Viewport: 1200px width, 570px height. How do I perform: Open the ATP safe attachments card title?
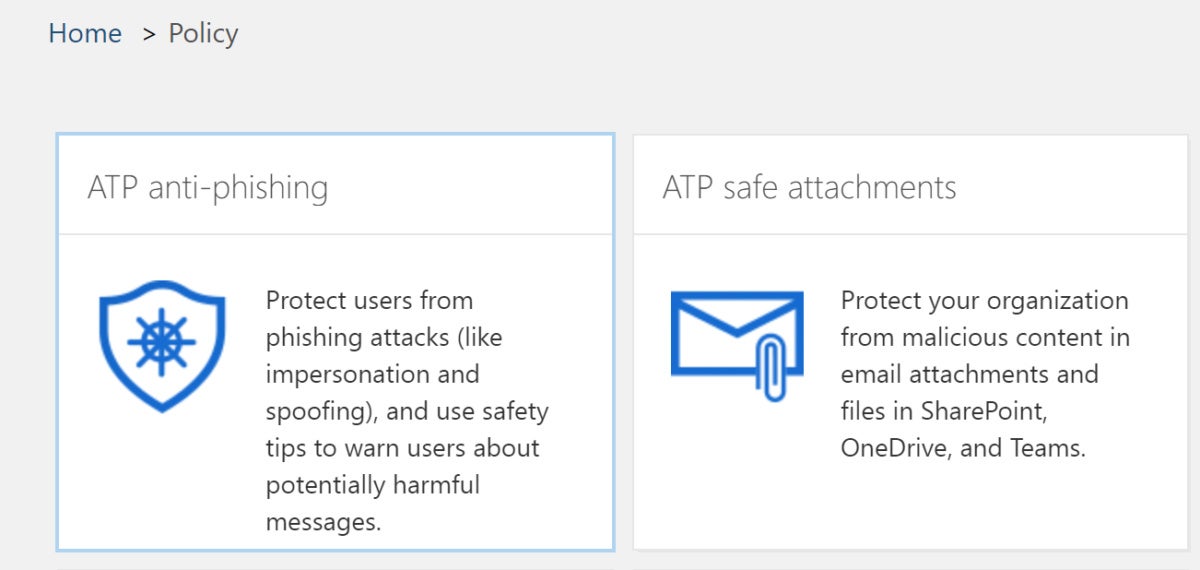[x=809, y=187]
